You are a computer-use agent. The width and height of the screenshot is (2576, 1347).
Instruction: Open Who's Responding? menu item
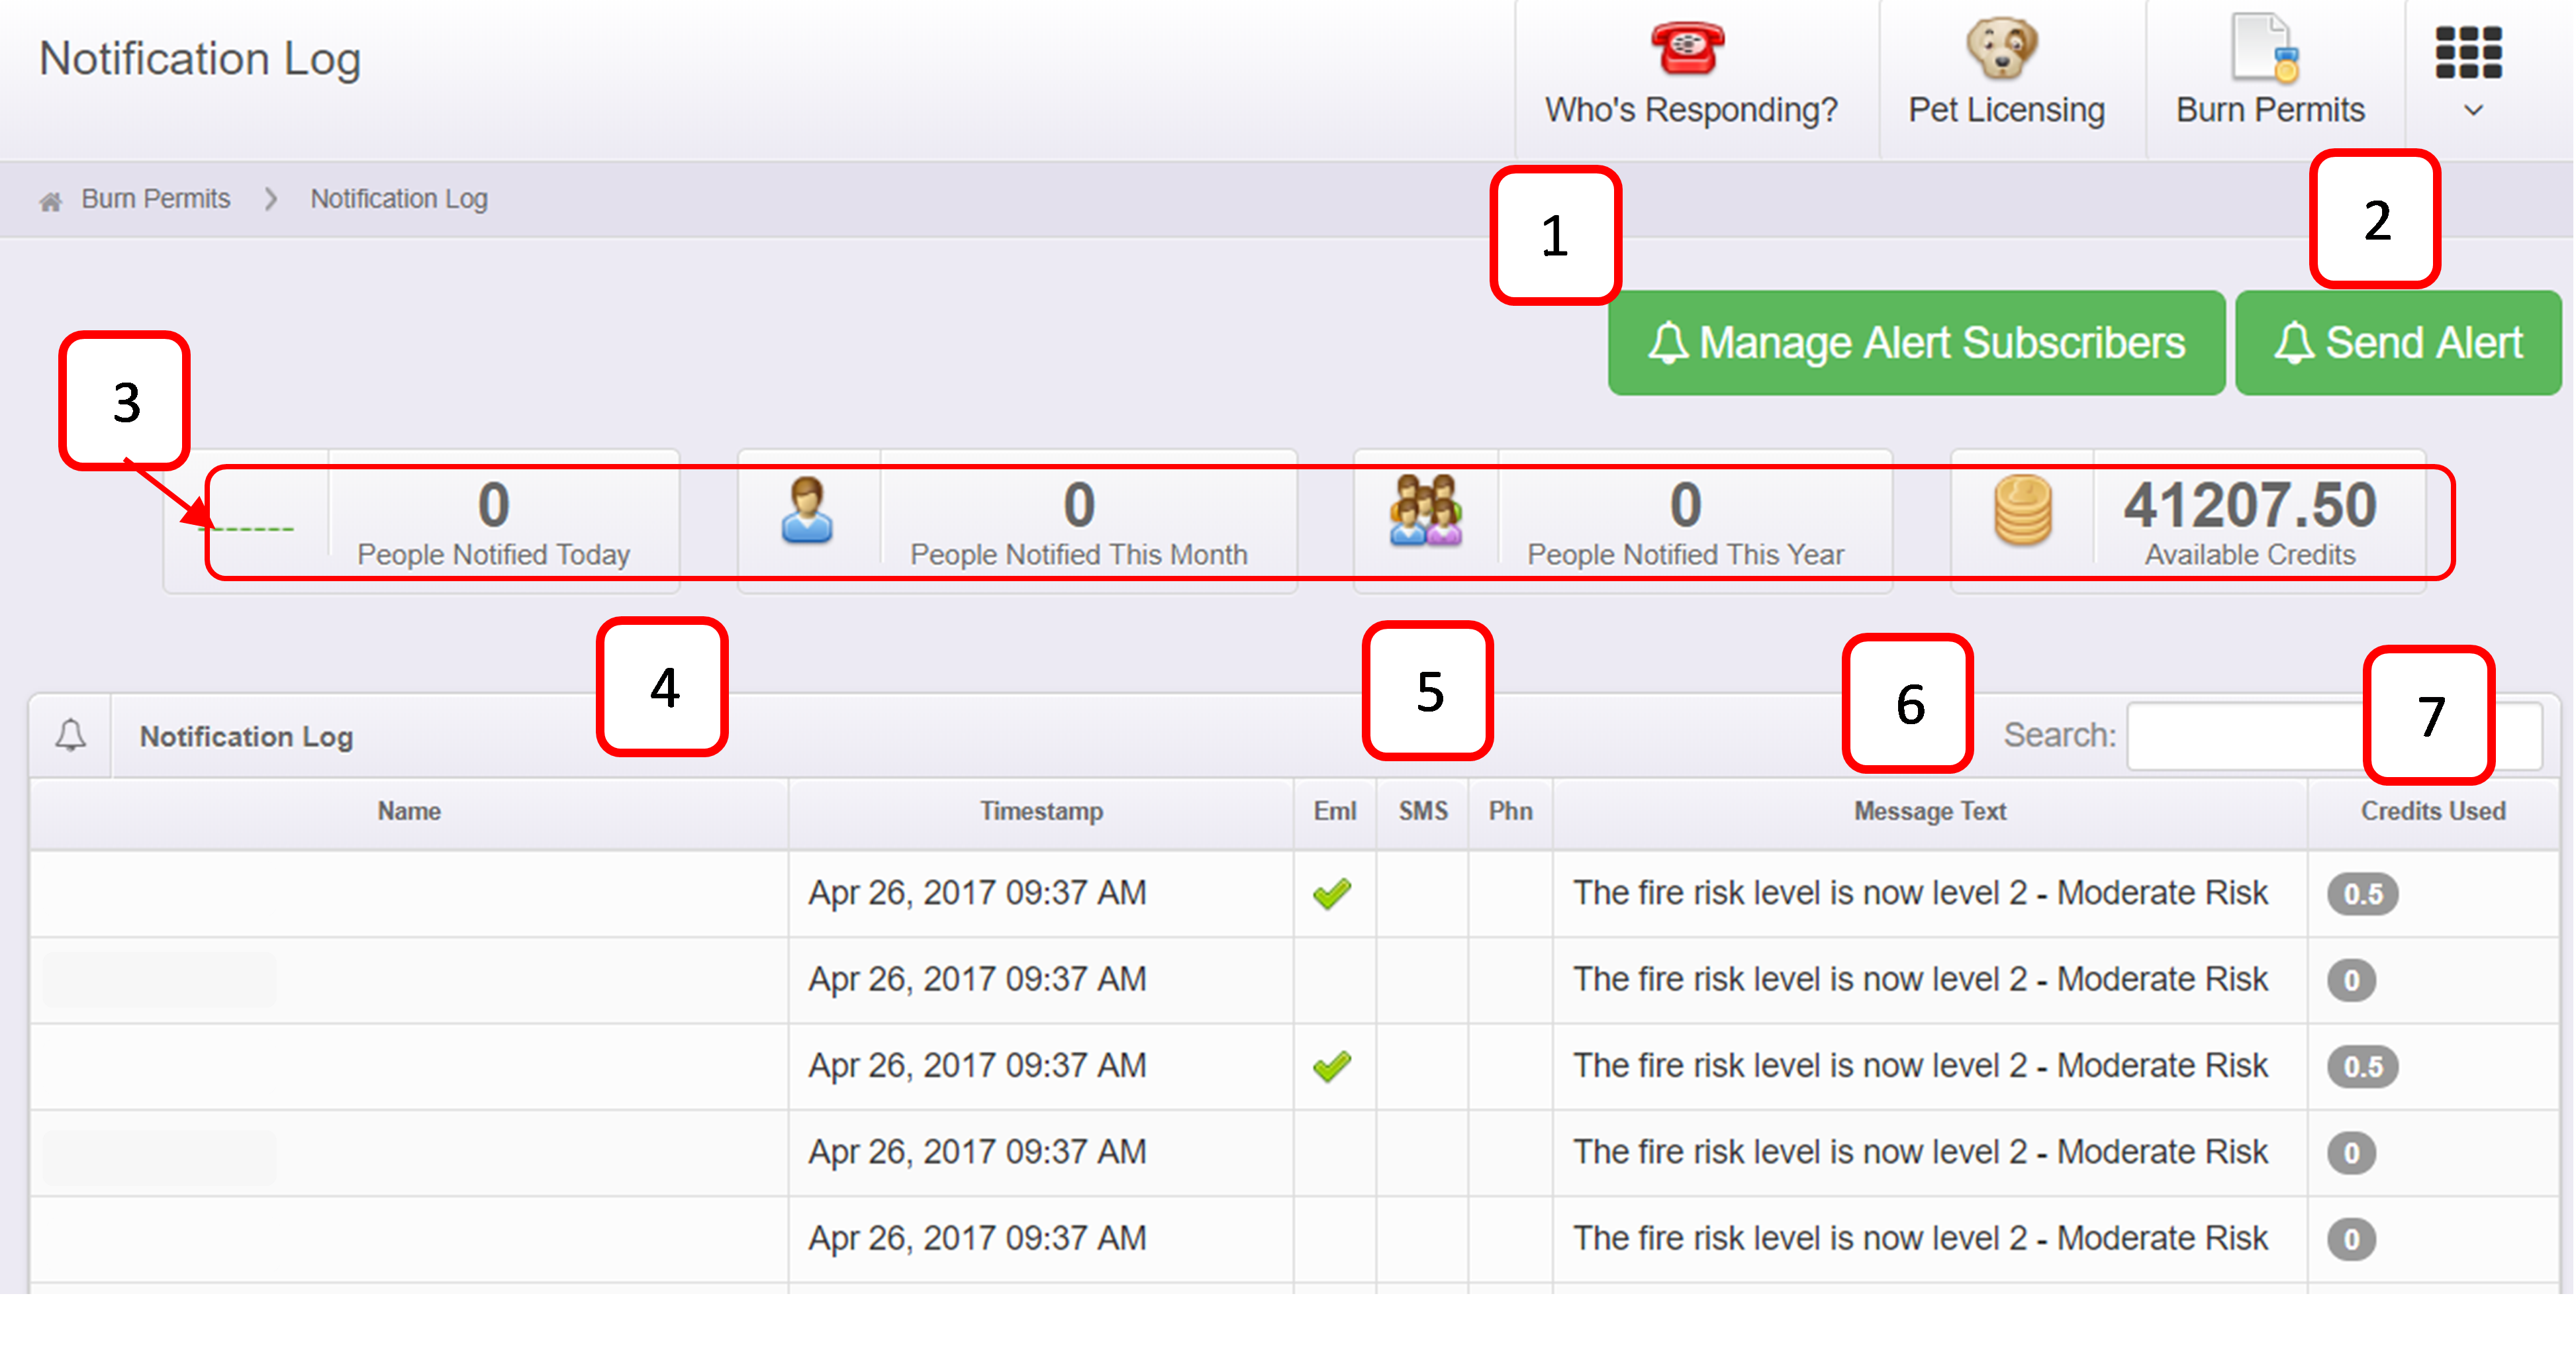1691,109
